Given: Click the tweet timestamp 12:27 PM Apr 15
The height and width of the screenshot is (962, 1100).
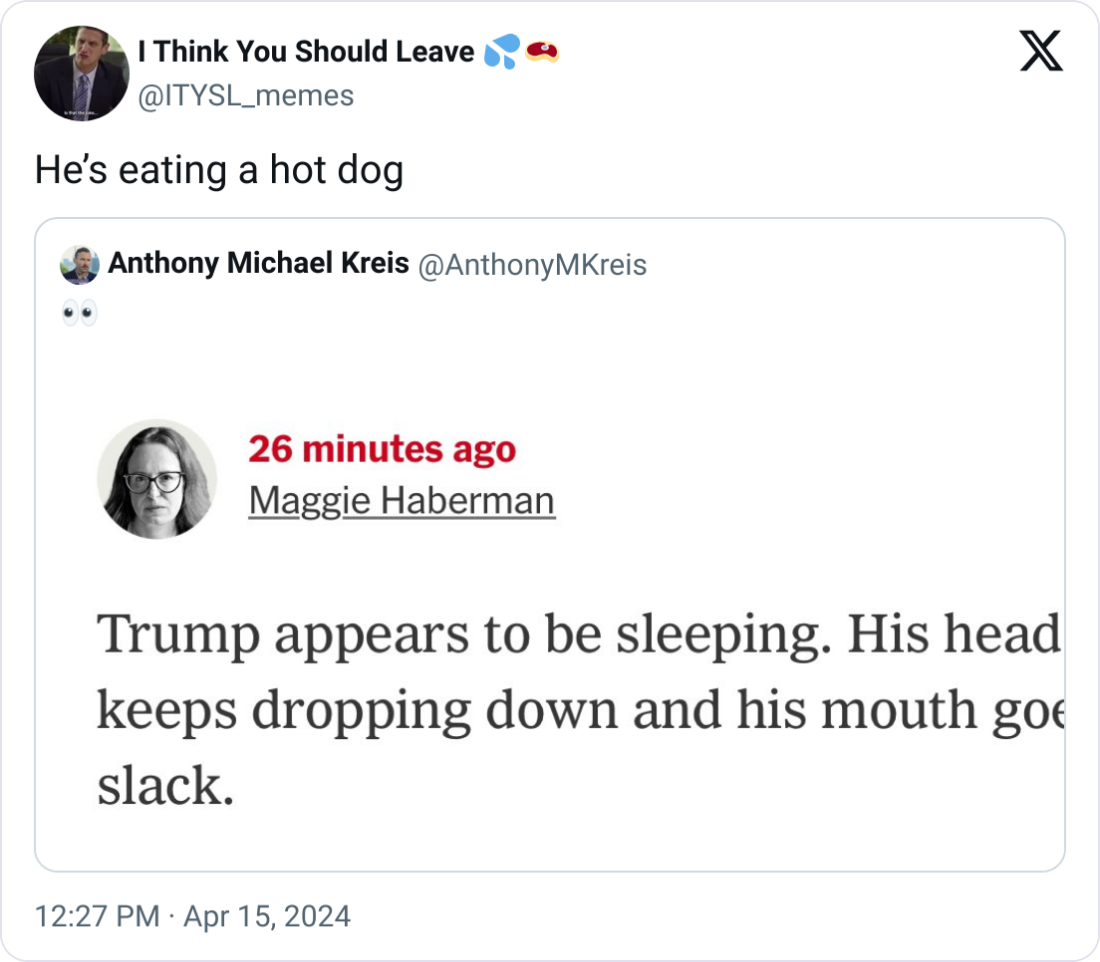Looking at the screenshot, I should click(188, 915).
